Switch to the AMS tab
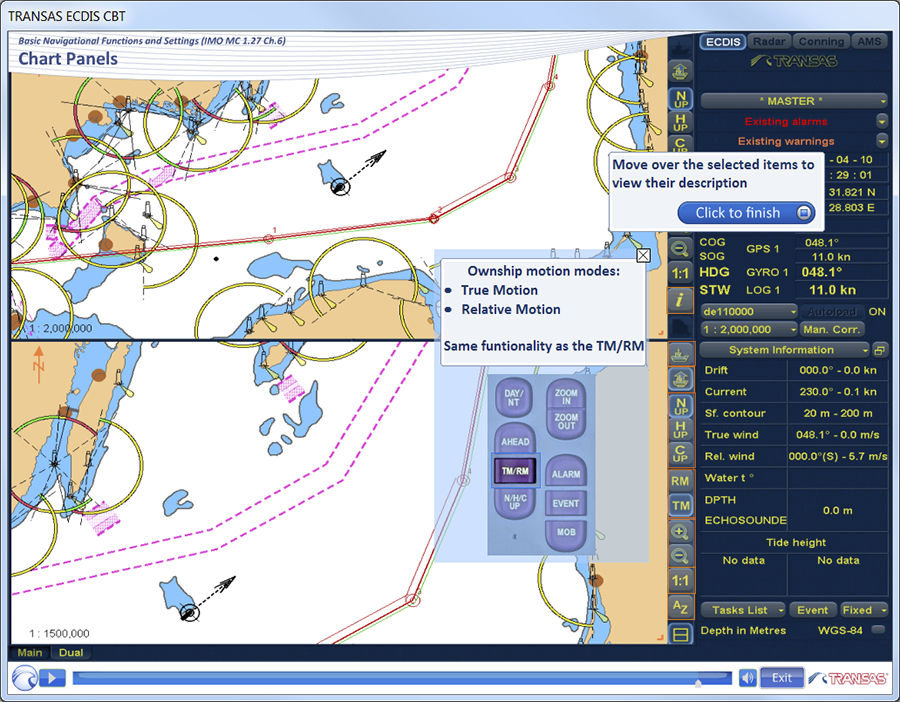 point(869,42)
